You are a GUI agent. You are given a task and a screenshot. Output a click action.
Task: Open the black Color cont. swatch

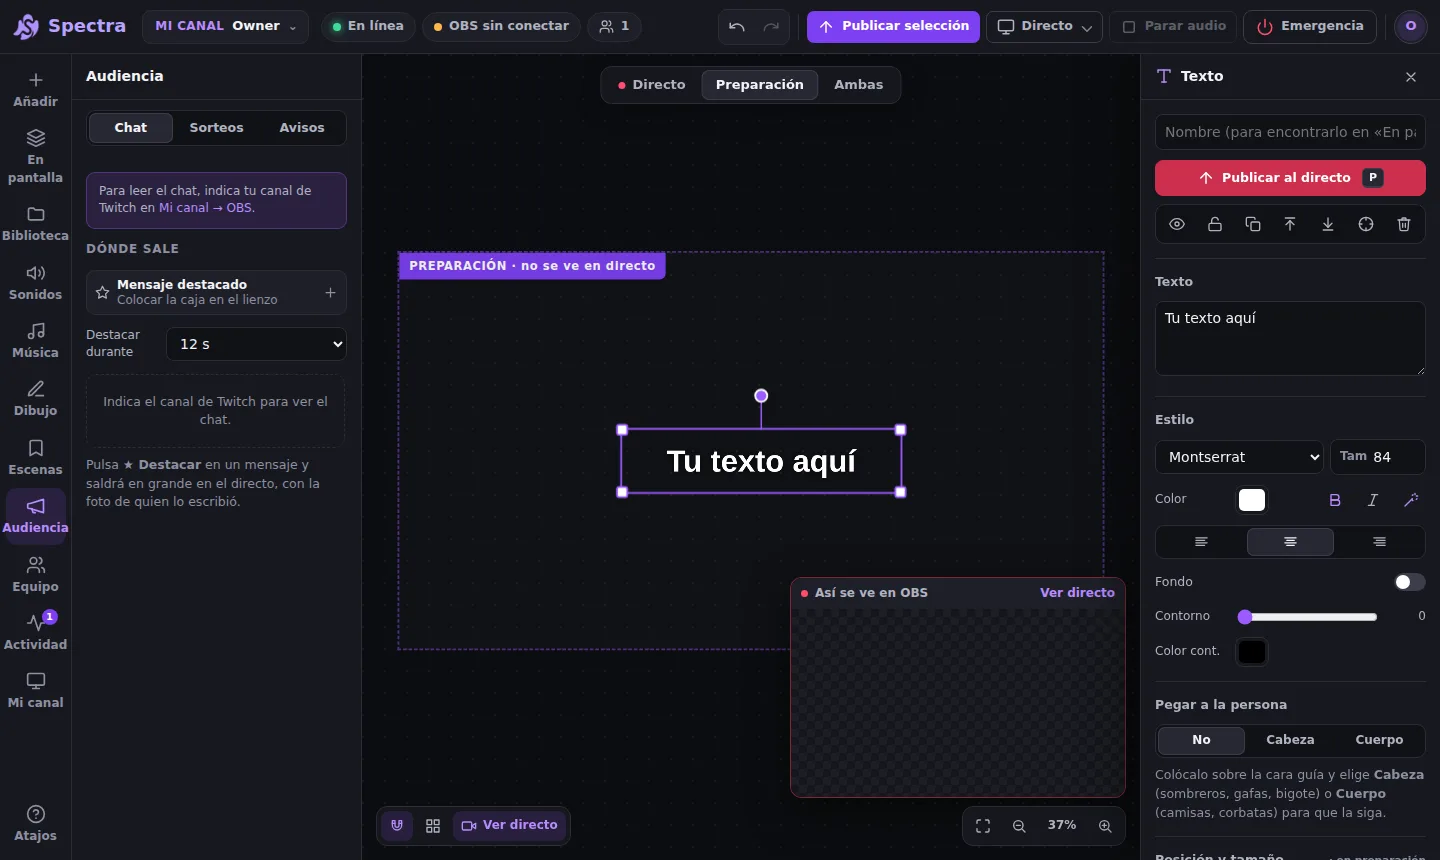coord(1252,652)
